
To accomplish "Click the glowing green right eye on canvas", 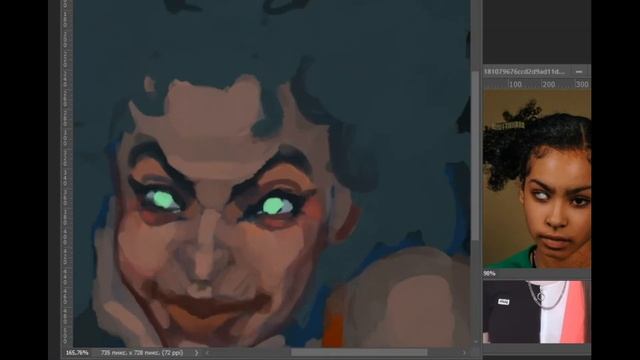I will coord(273,206).
